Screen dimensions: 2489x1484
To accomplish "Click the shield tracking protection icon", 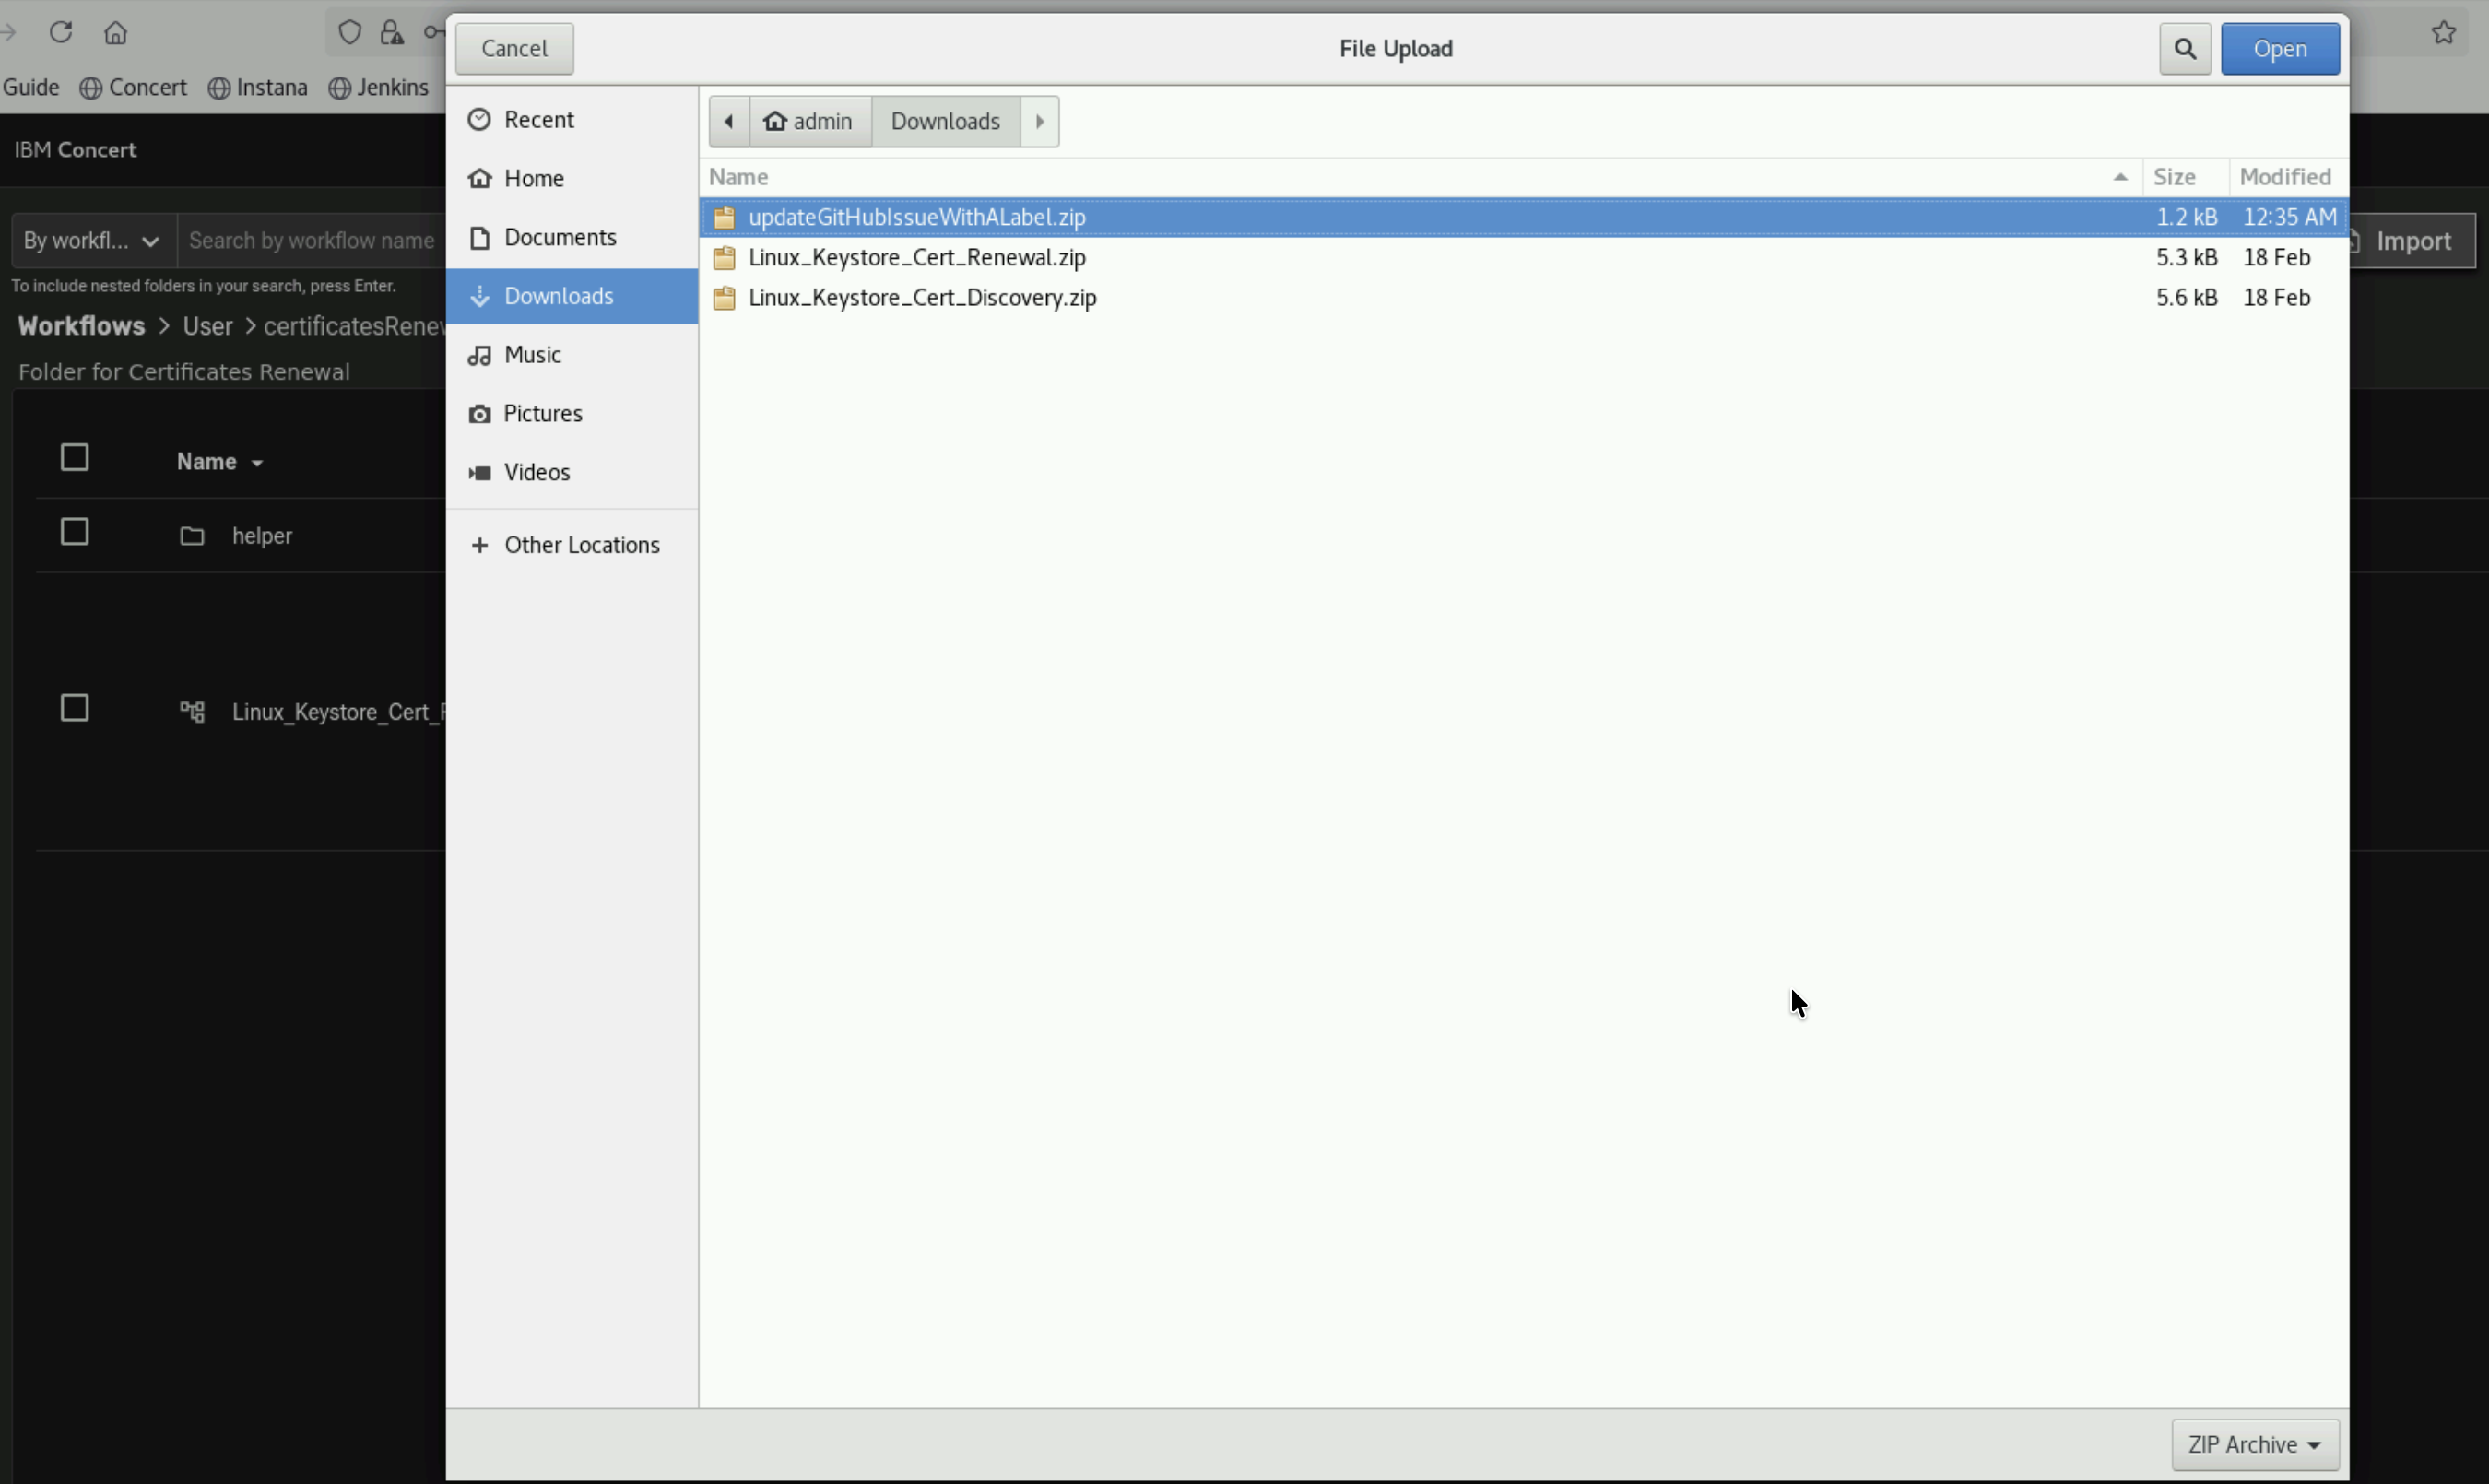I will click(x=349, y=33).
